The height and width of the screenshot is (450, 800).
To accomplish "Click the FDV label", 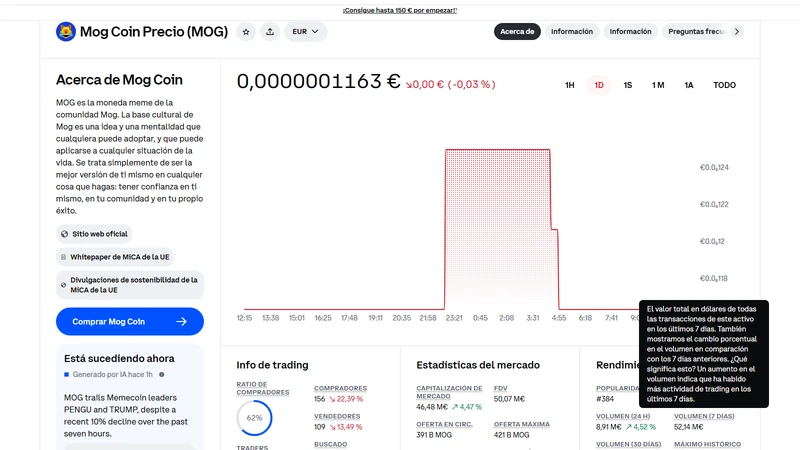I will [501, 388].
